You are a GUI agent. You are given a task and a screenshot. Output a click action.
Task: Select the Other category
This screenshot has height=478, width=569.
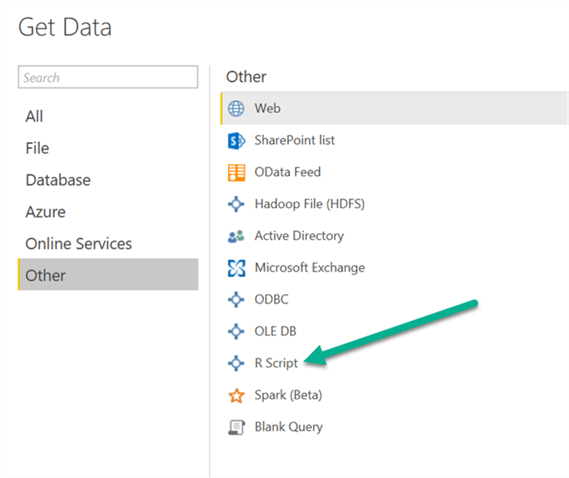point(108,274)
